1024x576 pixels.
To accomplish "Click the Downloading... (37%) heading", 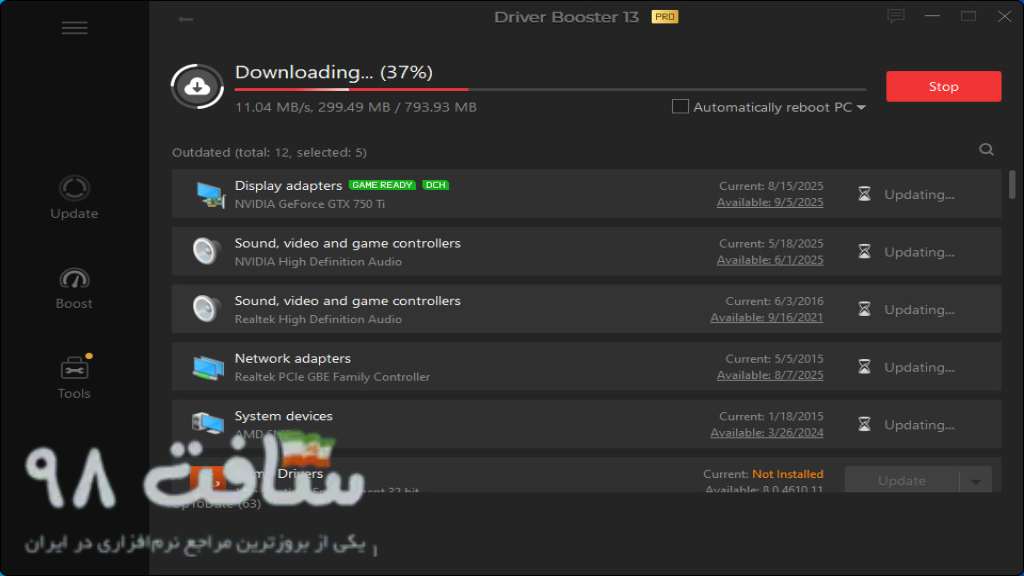I will click(x=334, y=72).
